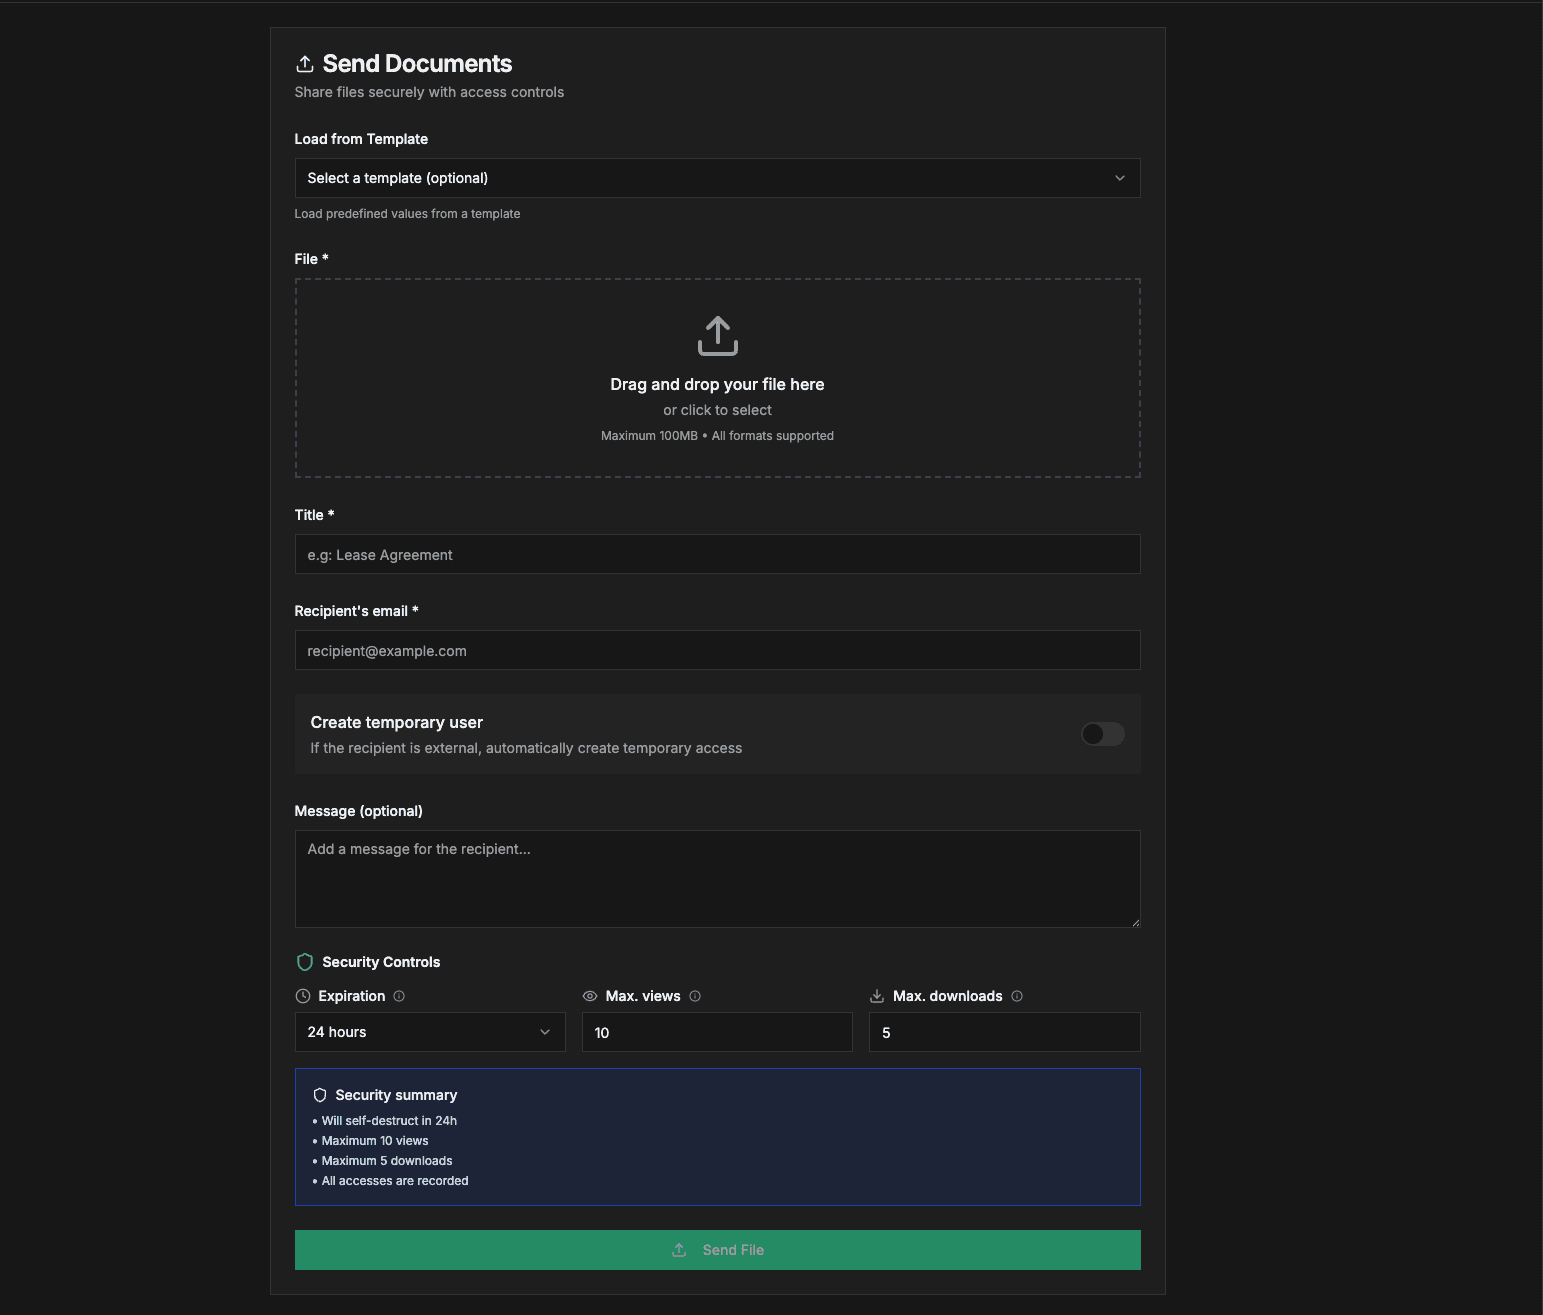Click the shield icon in the Security summary box
This screenshot has height=1315, width=1543.
(319, 1094)
